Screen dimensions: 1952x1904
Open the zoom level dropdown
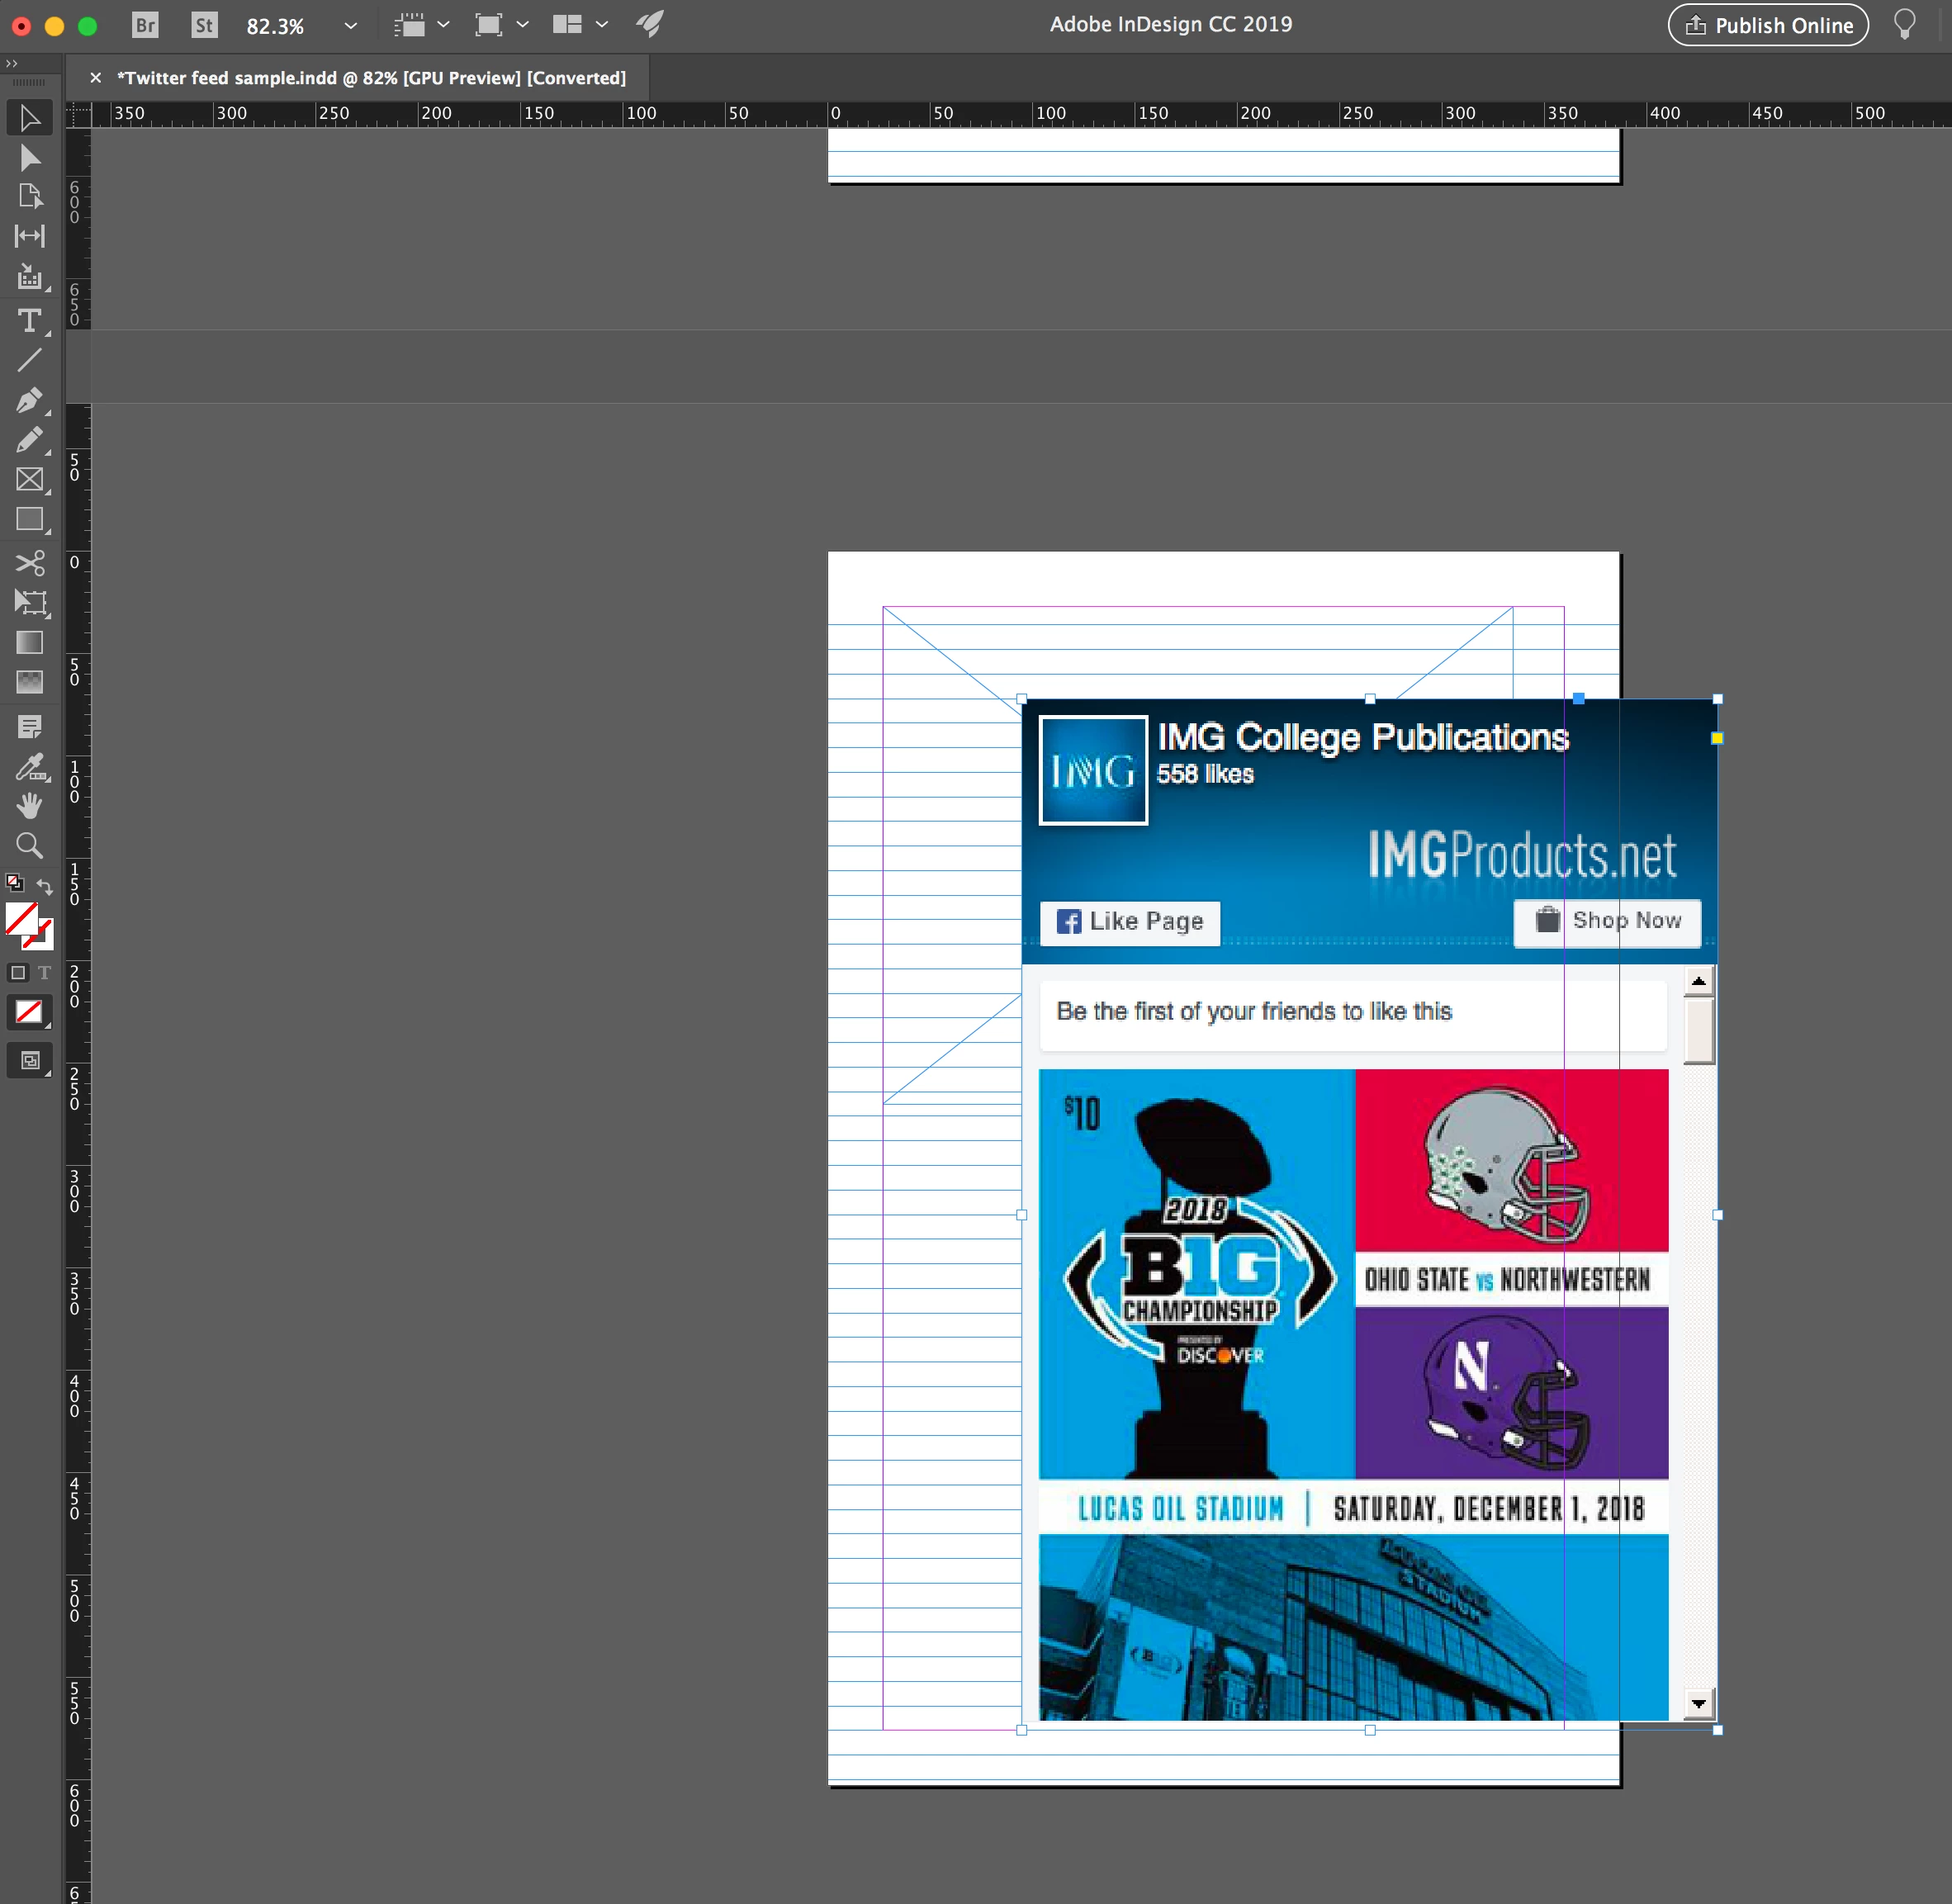350,25
